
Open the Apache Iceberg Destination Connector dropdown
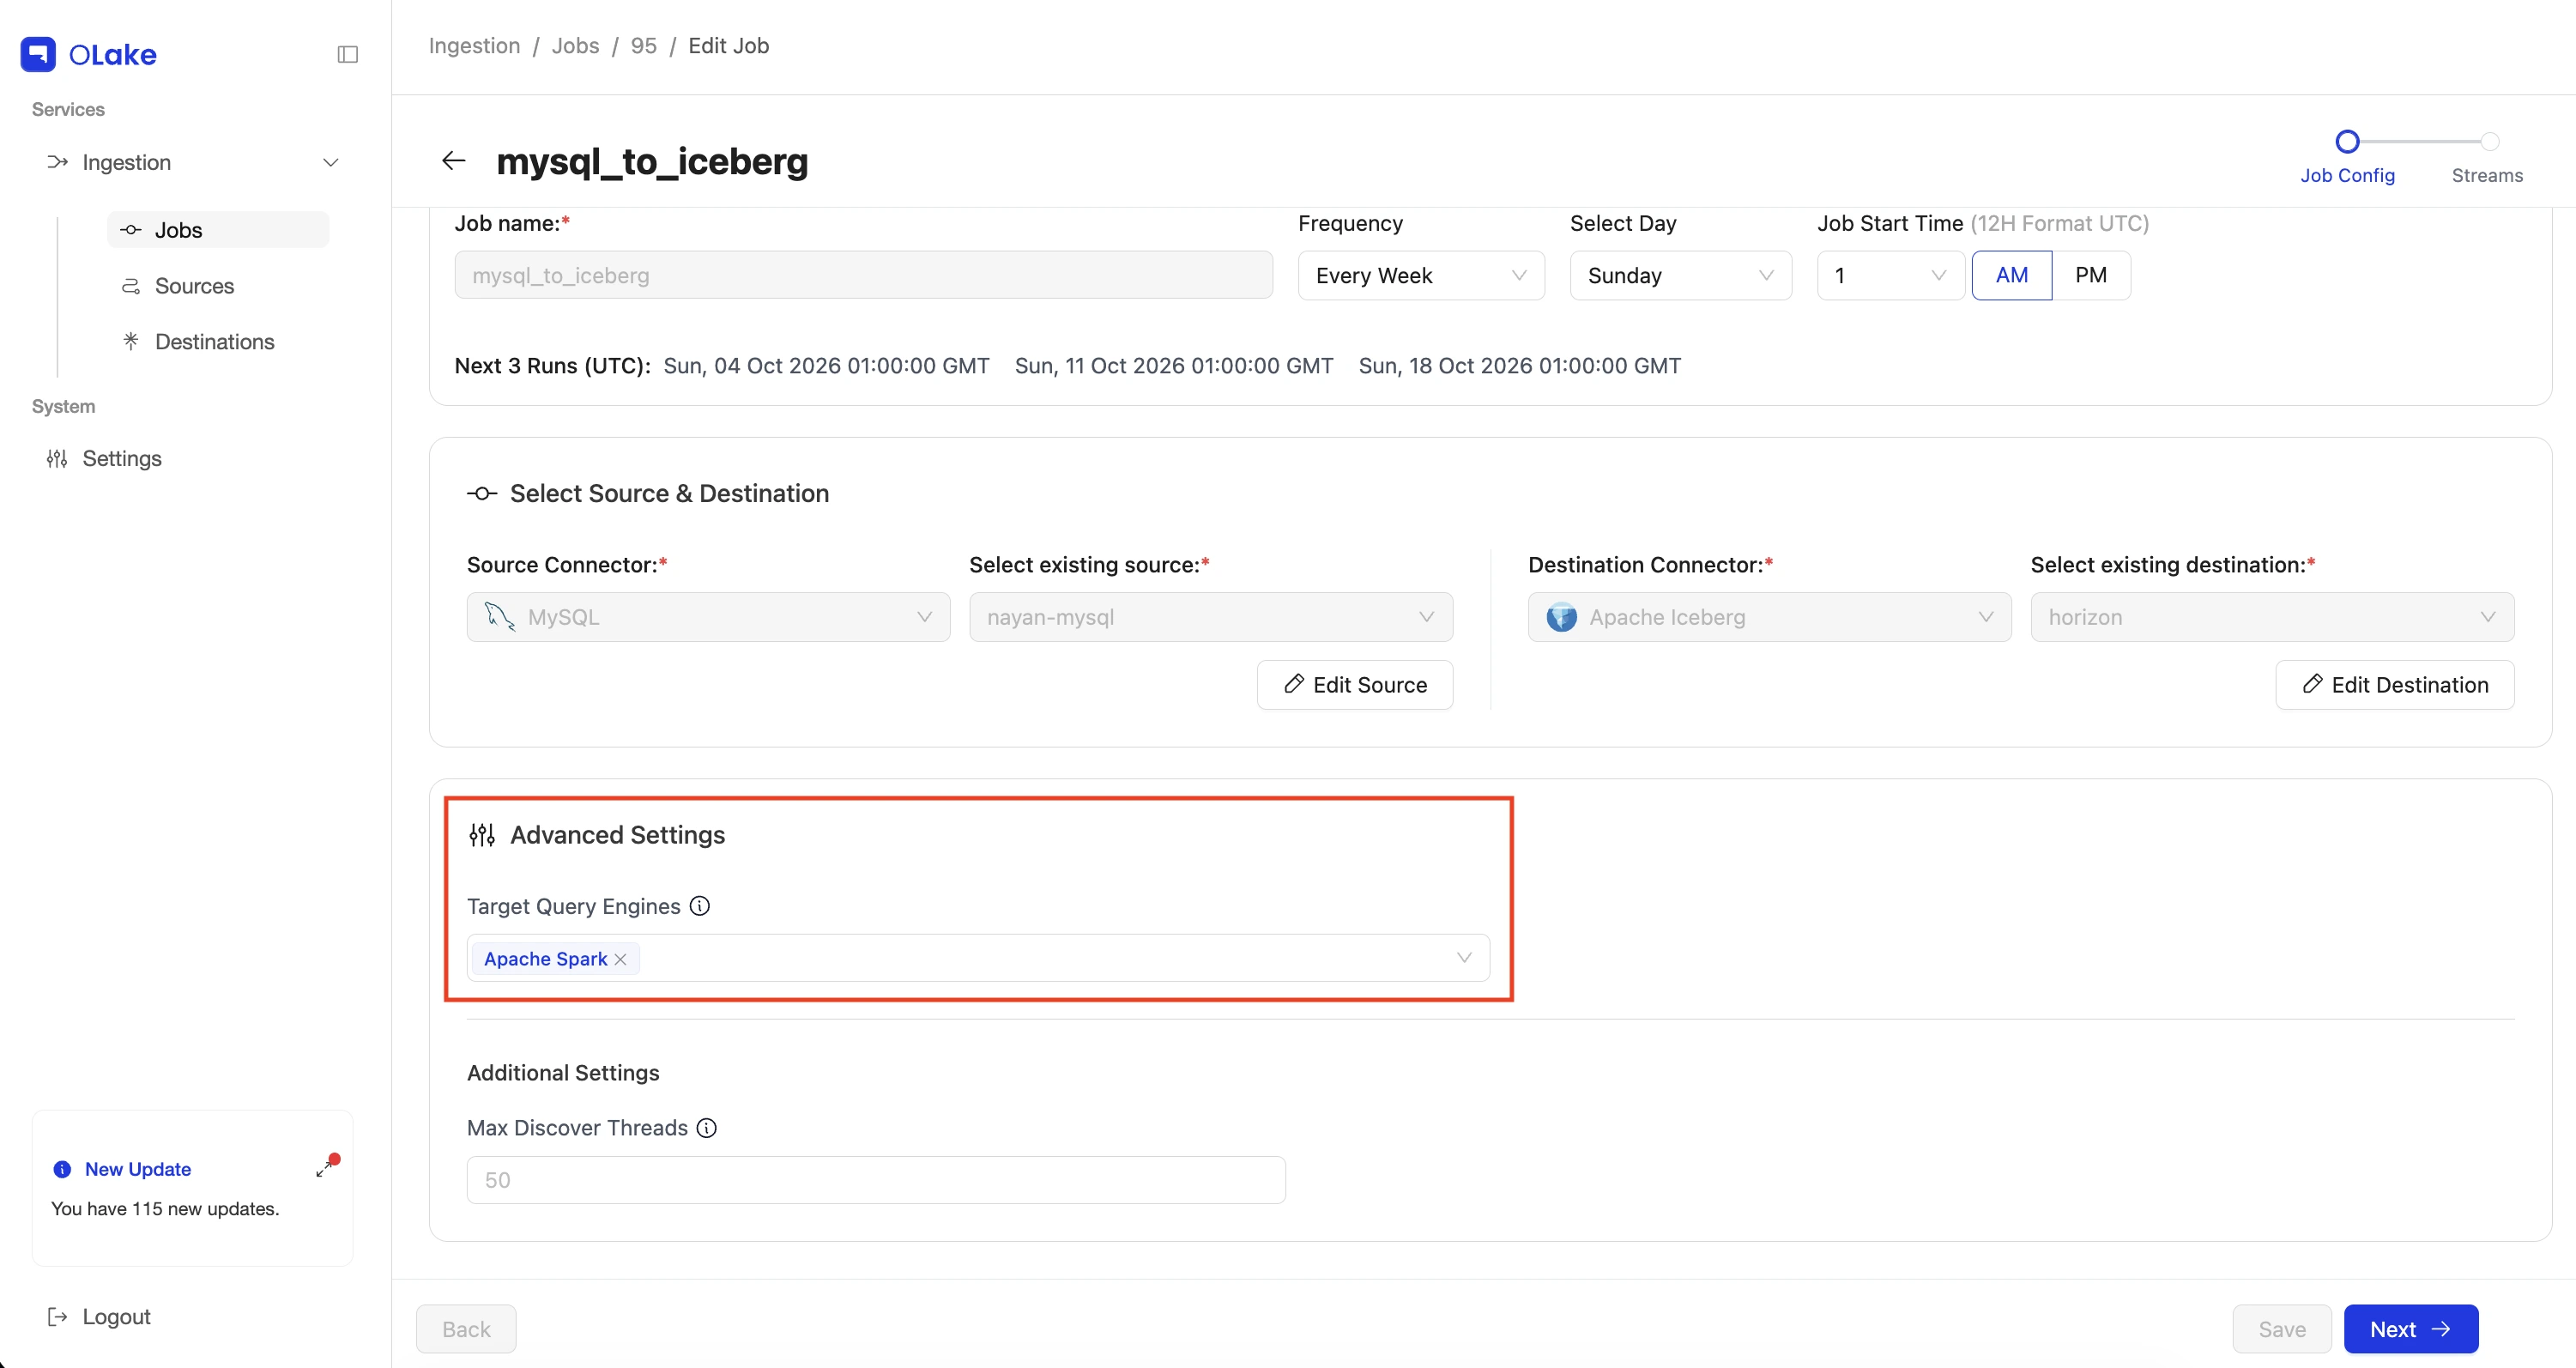pos(1769,617)
